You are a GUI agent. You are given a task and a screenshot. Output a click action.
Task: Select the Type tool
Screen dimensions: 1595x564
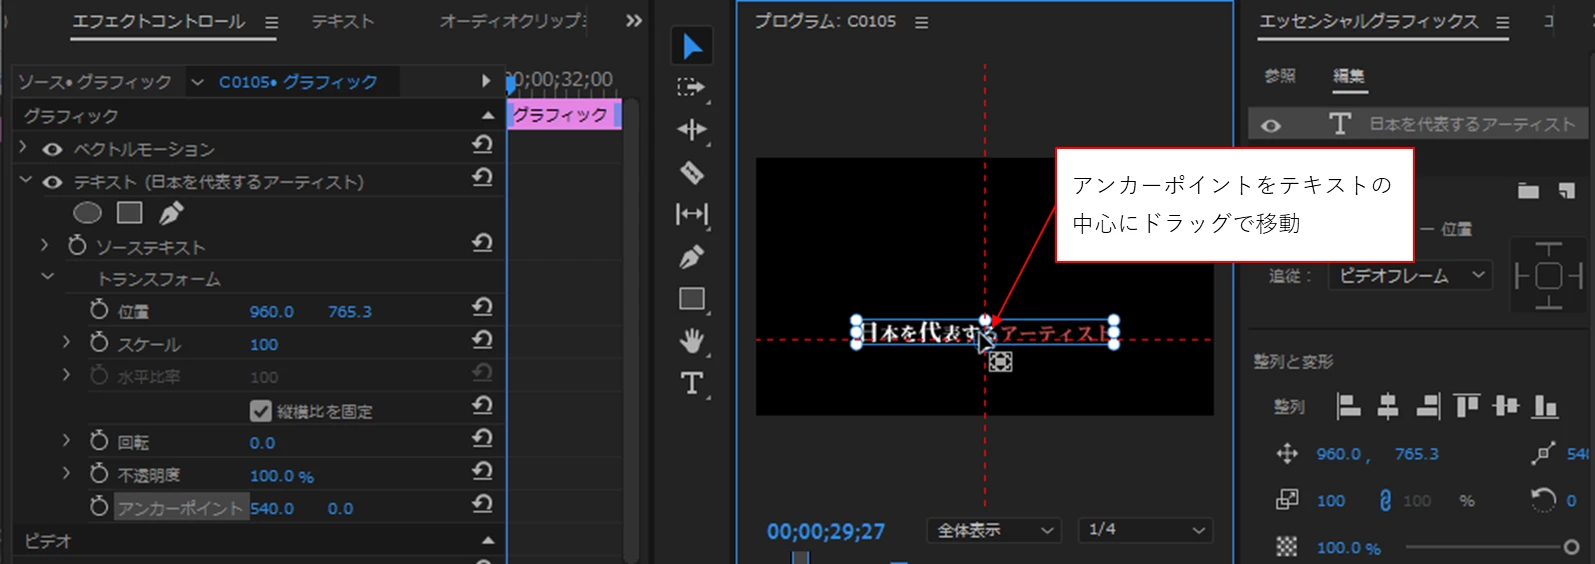point(692,383)
